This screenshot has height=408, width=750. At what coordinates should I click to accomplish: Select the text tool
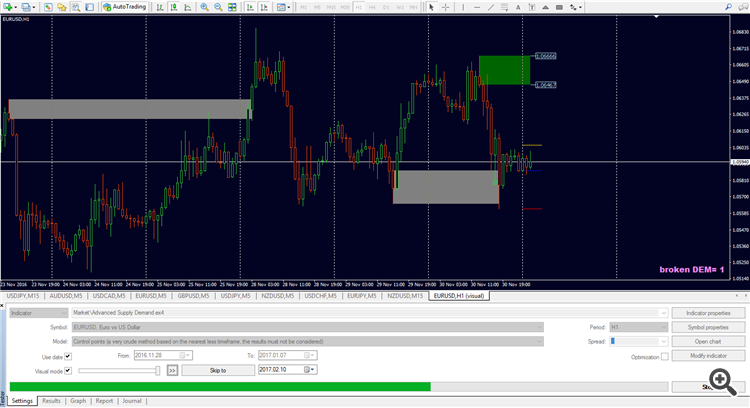point(518,7)
